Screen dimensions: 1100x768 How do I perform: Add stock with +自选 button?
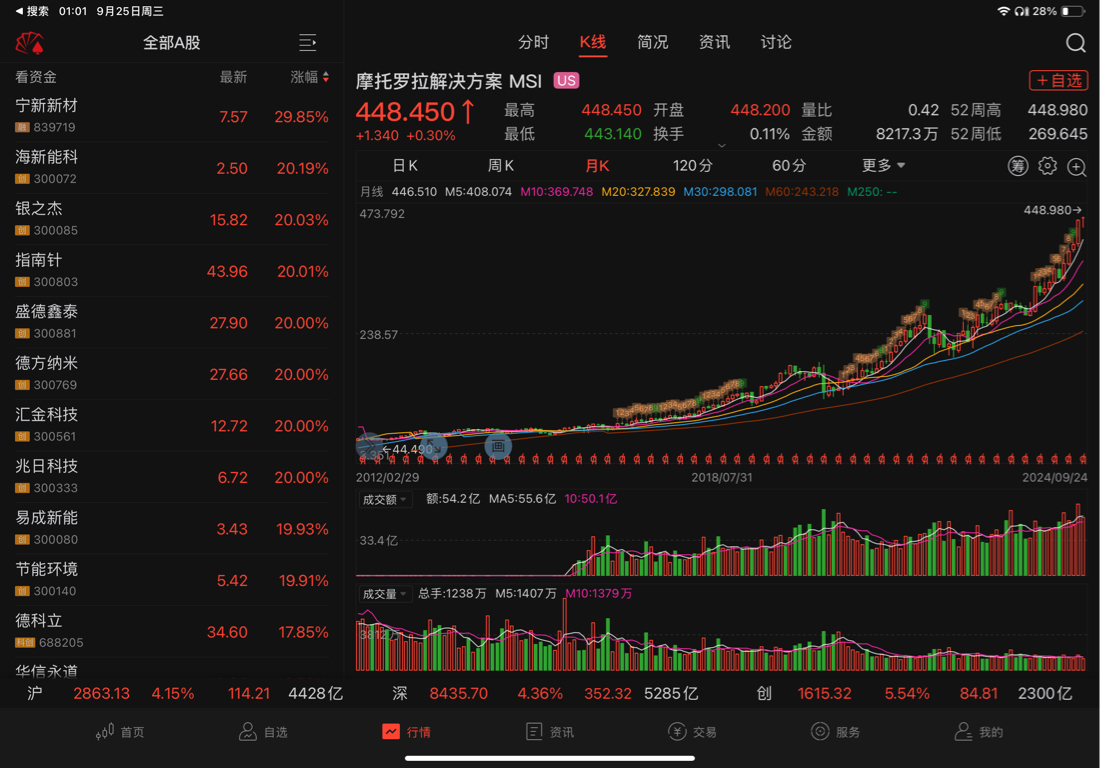pos(1058,81)
